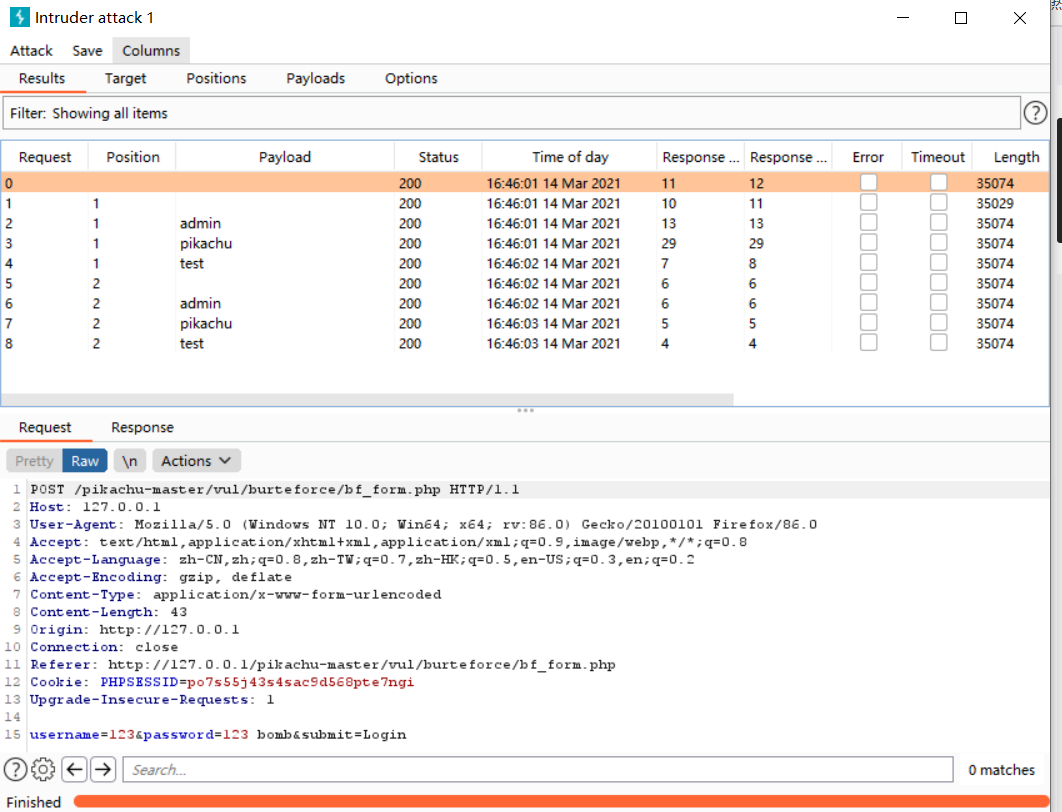Switch to the Positions tab
The height and width of the screenshot is (812, 1062).
click(216, 79)
